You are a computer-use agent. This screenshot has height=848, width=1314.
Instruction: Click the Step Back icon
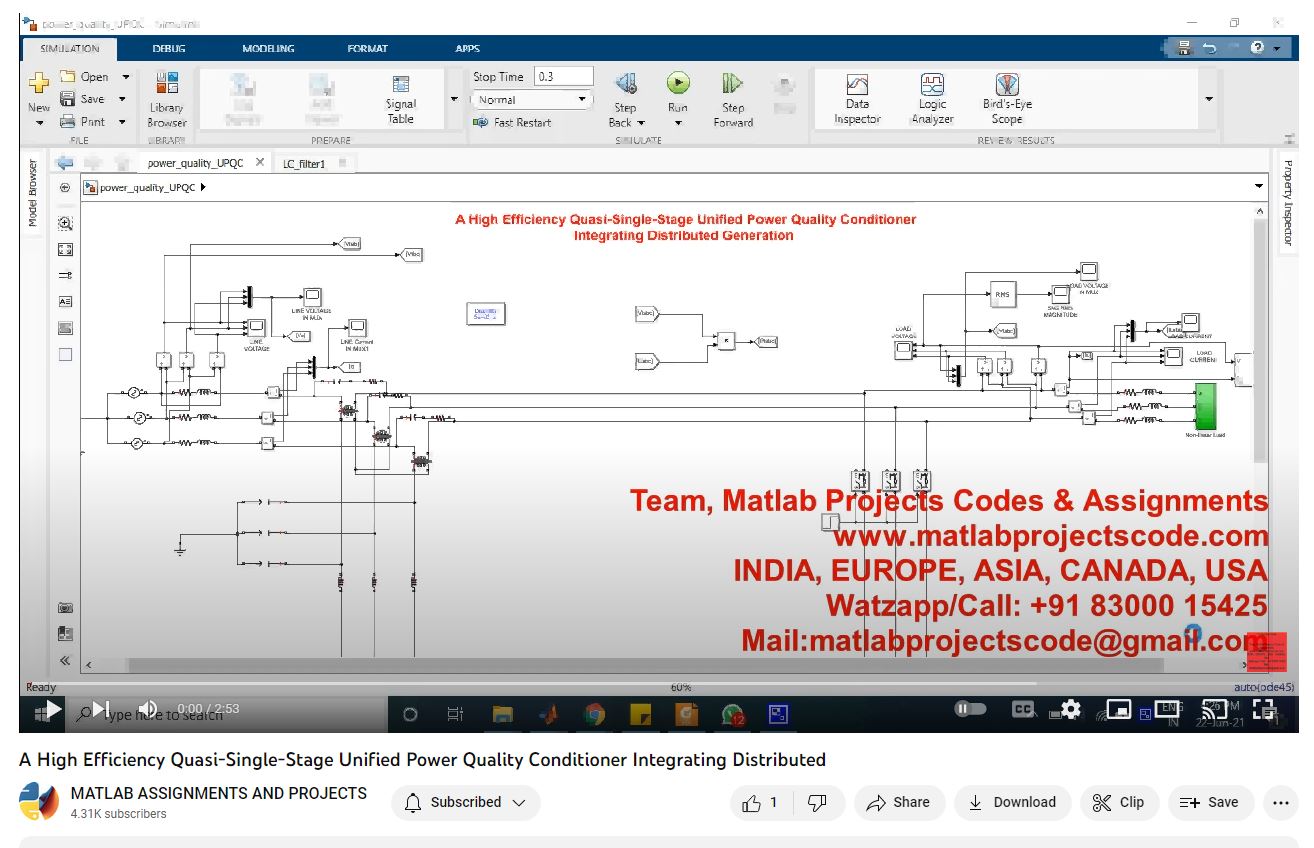(625, 84)
